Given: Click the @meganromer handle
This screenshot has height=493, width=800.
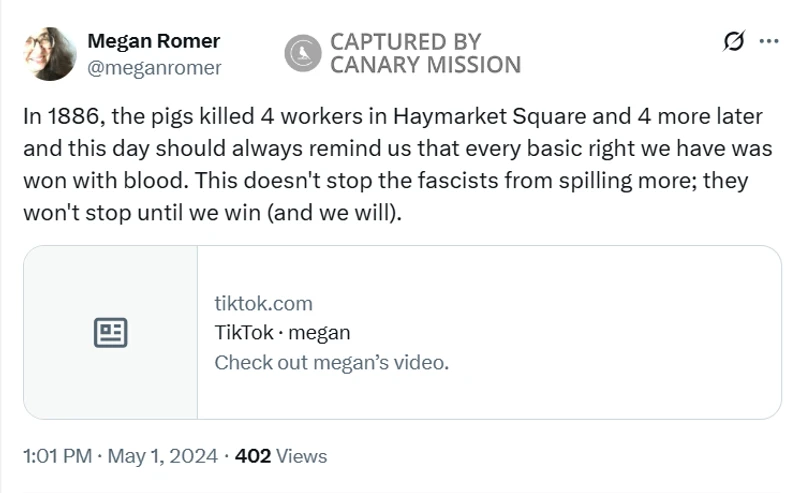Looking at the screenshot, I should [x=154, y=68].
